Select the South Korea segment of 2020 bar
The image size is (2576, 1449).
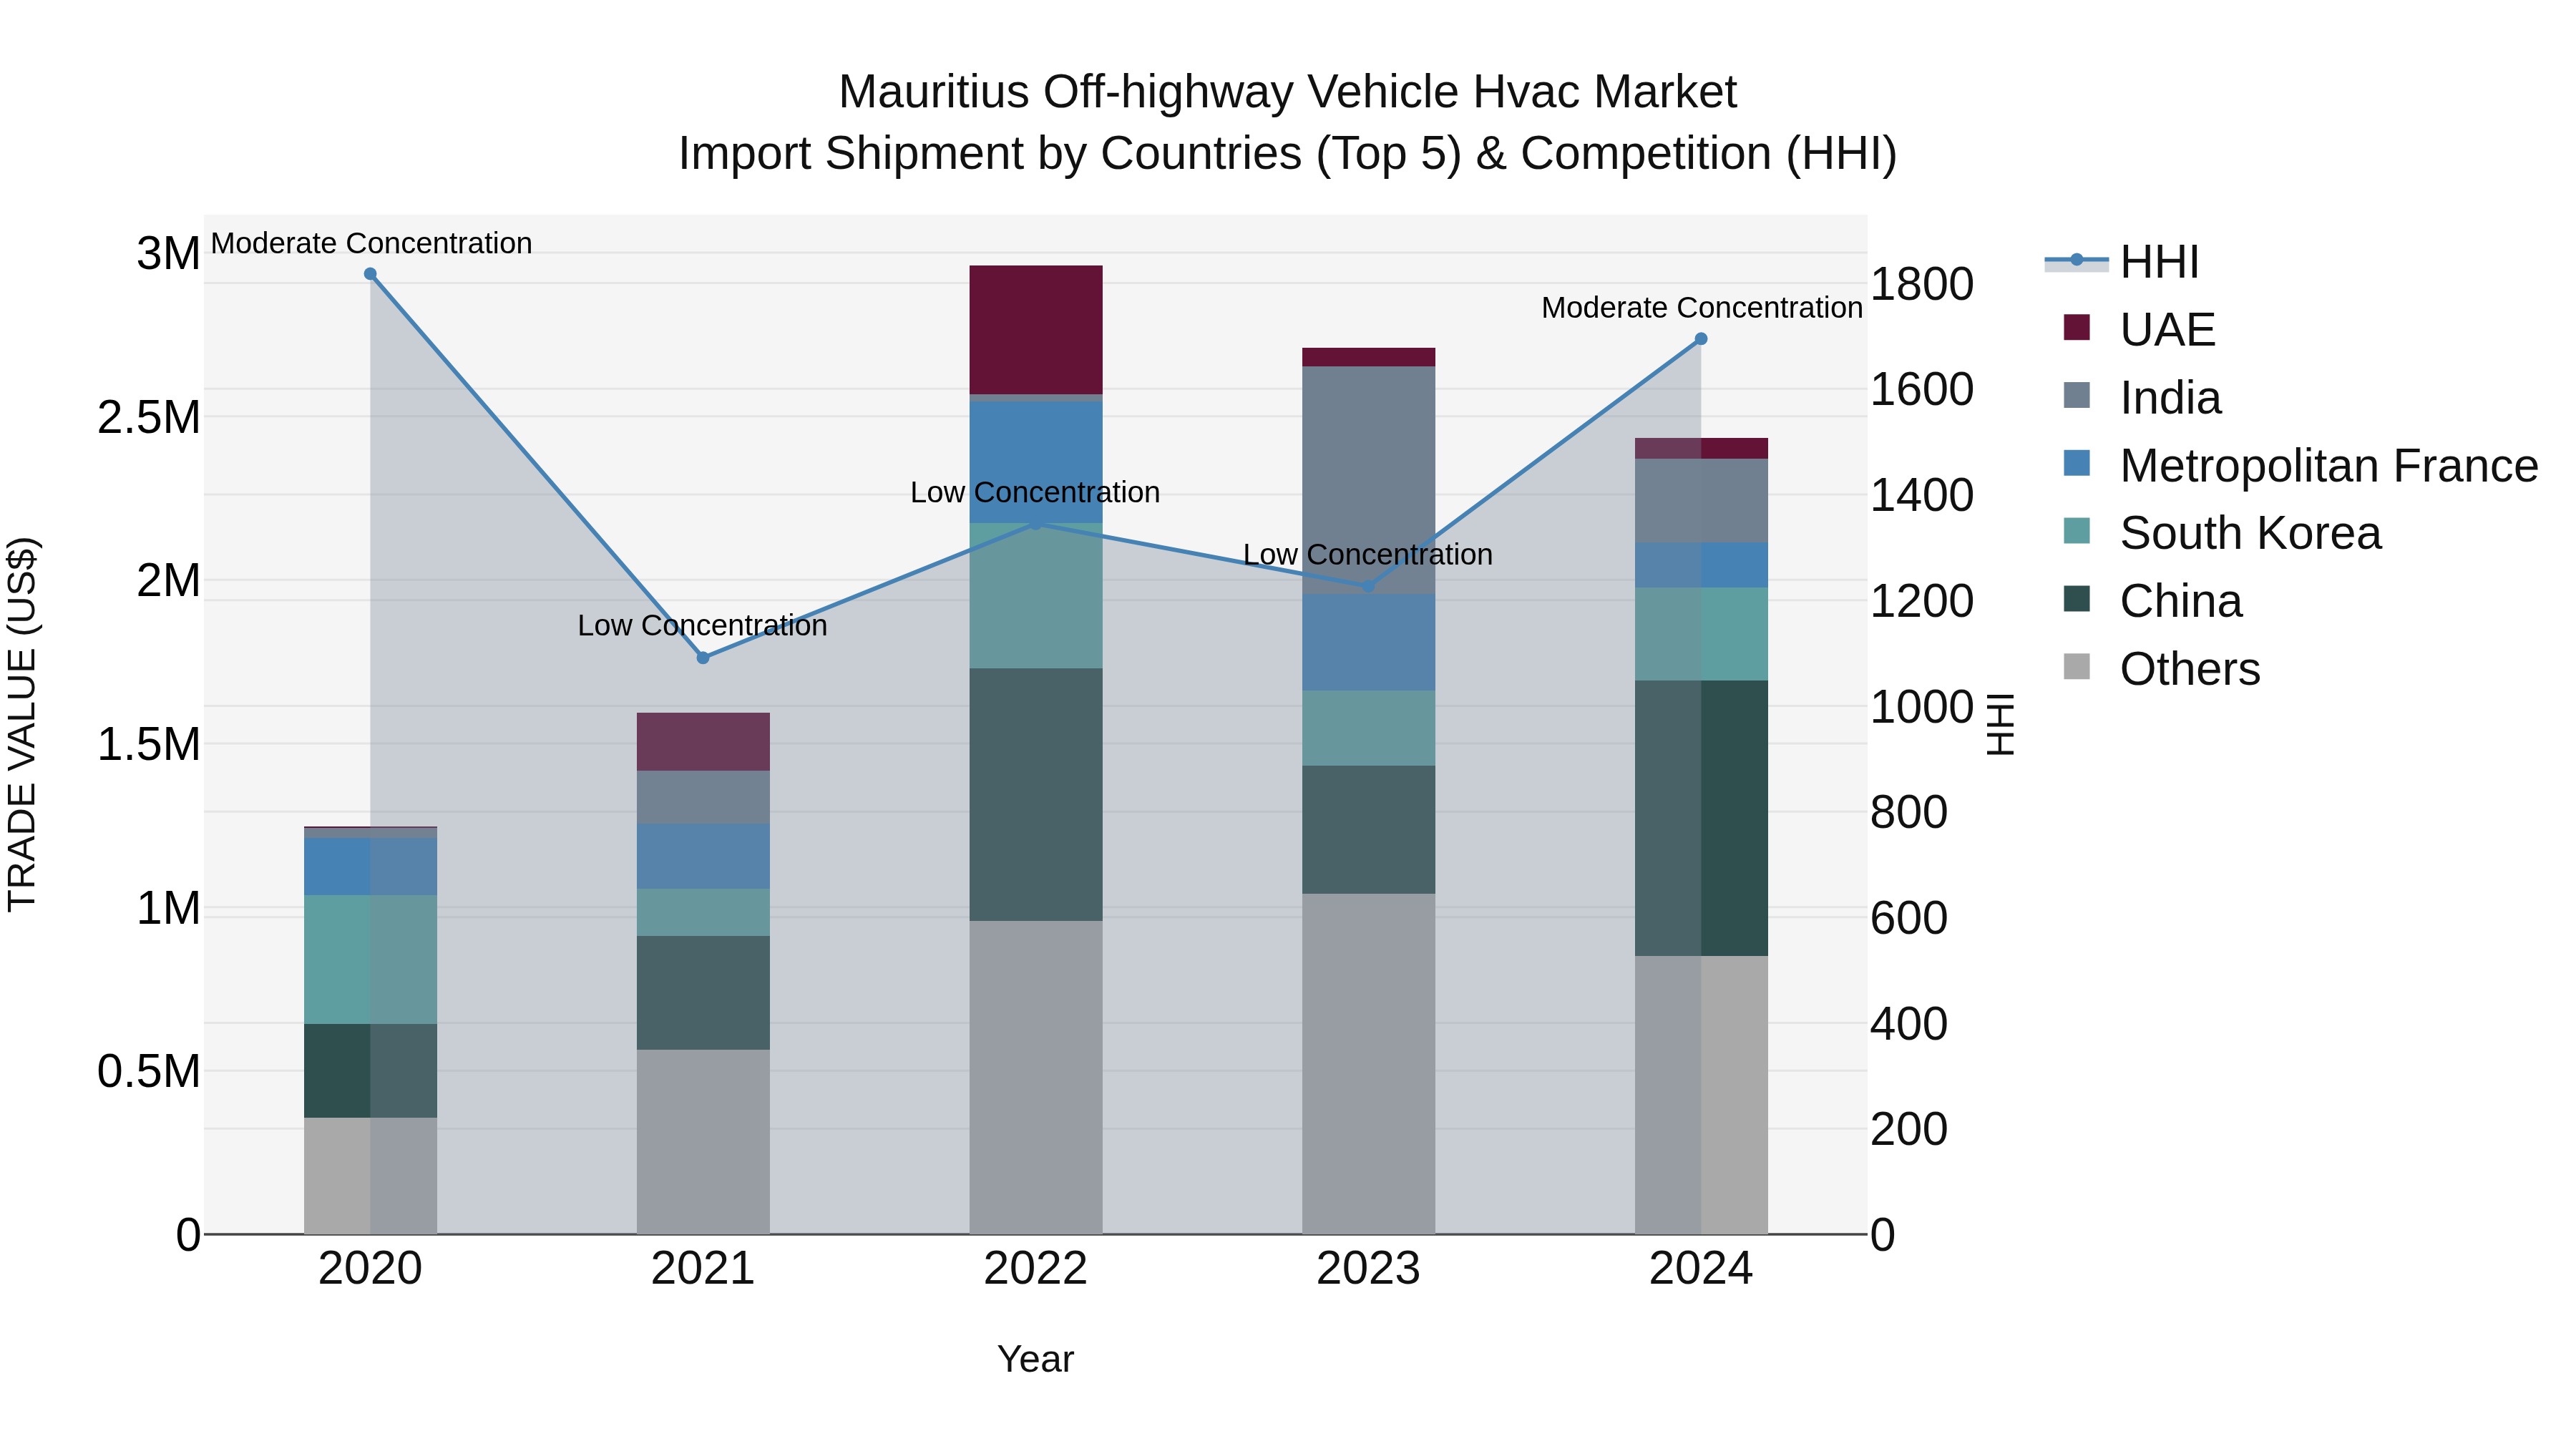point(370,960)
